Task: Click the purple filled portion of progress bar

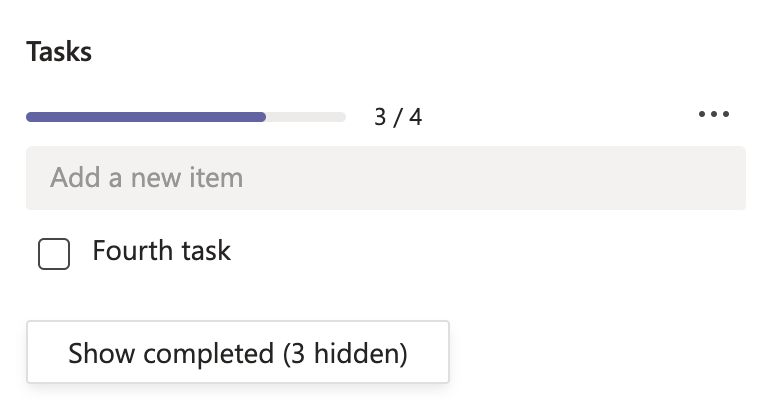Action: (146, 117)
